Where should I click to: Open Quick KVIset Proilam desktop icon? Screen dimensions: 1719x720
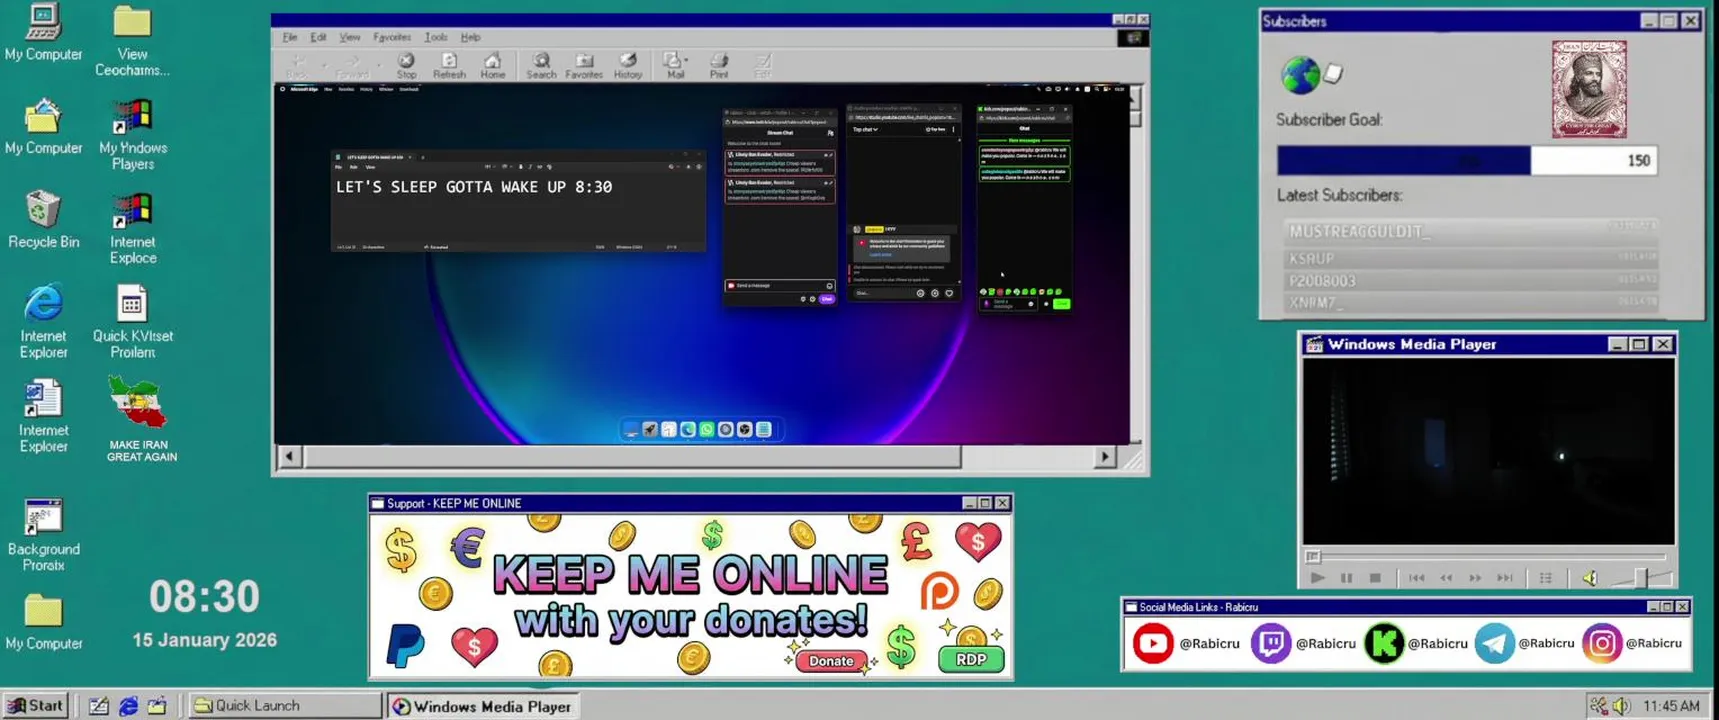click(x=132, y=322)
